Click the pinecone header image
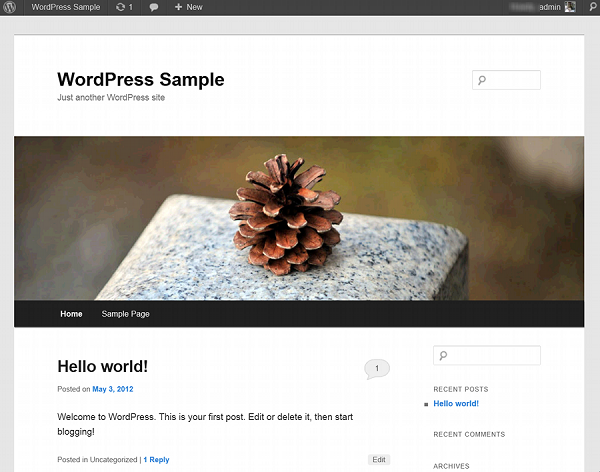This screenshot has height=472, width=600. 299,218
